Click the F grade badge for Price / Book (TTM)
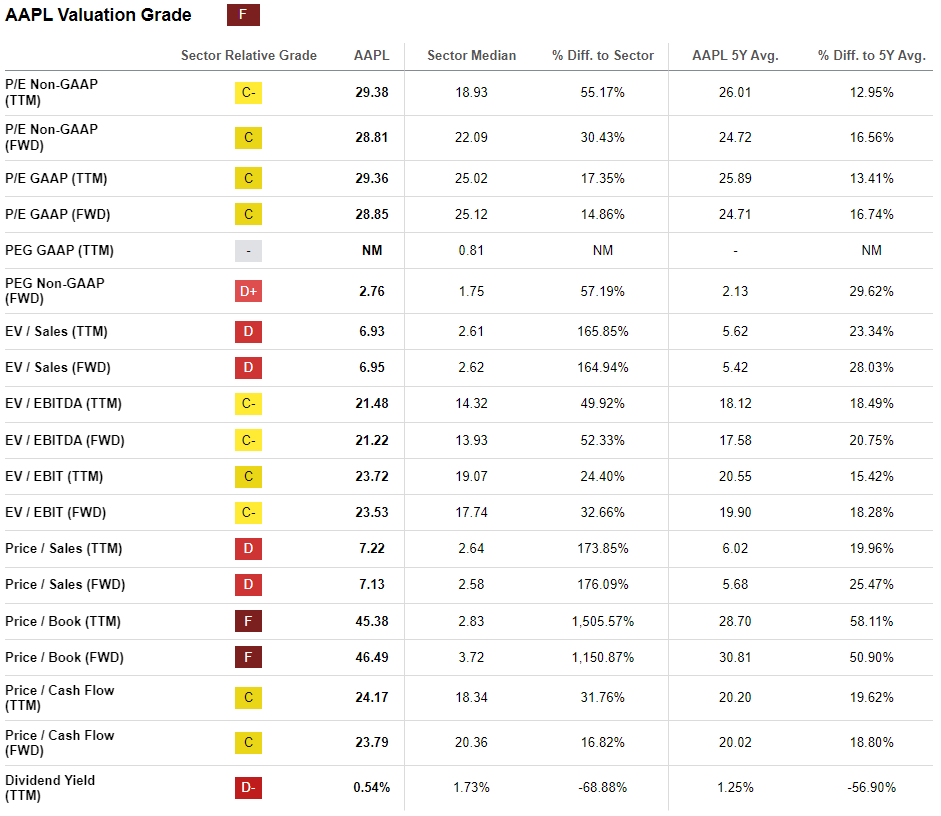 pyautogui.click(x=248, y=621)
